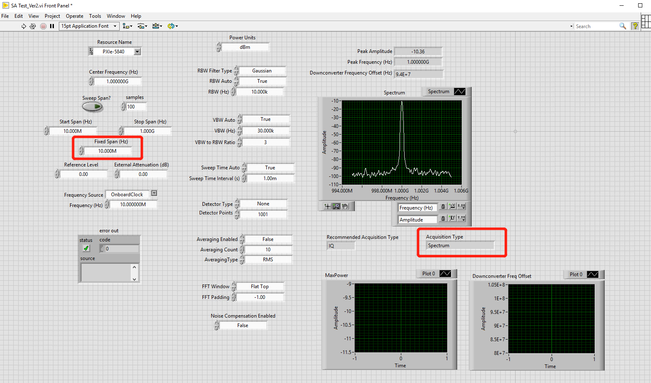651x383 pixels.
Task: Click the Run Continuously toolbar button
Action: click(x=33, y=26)
